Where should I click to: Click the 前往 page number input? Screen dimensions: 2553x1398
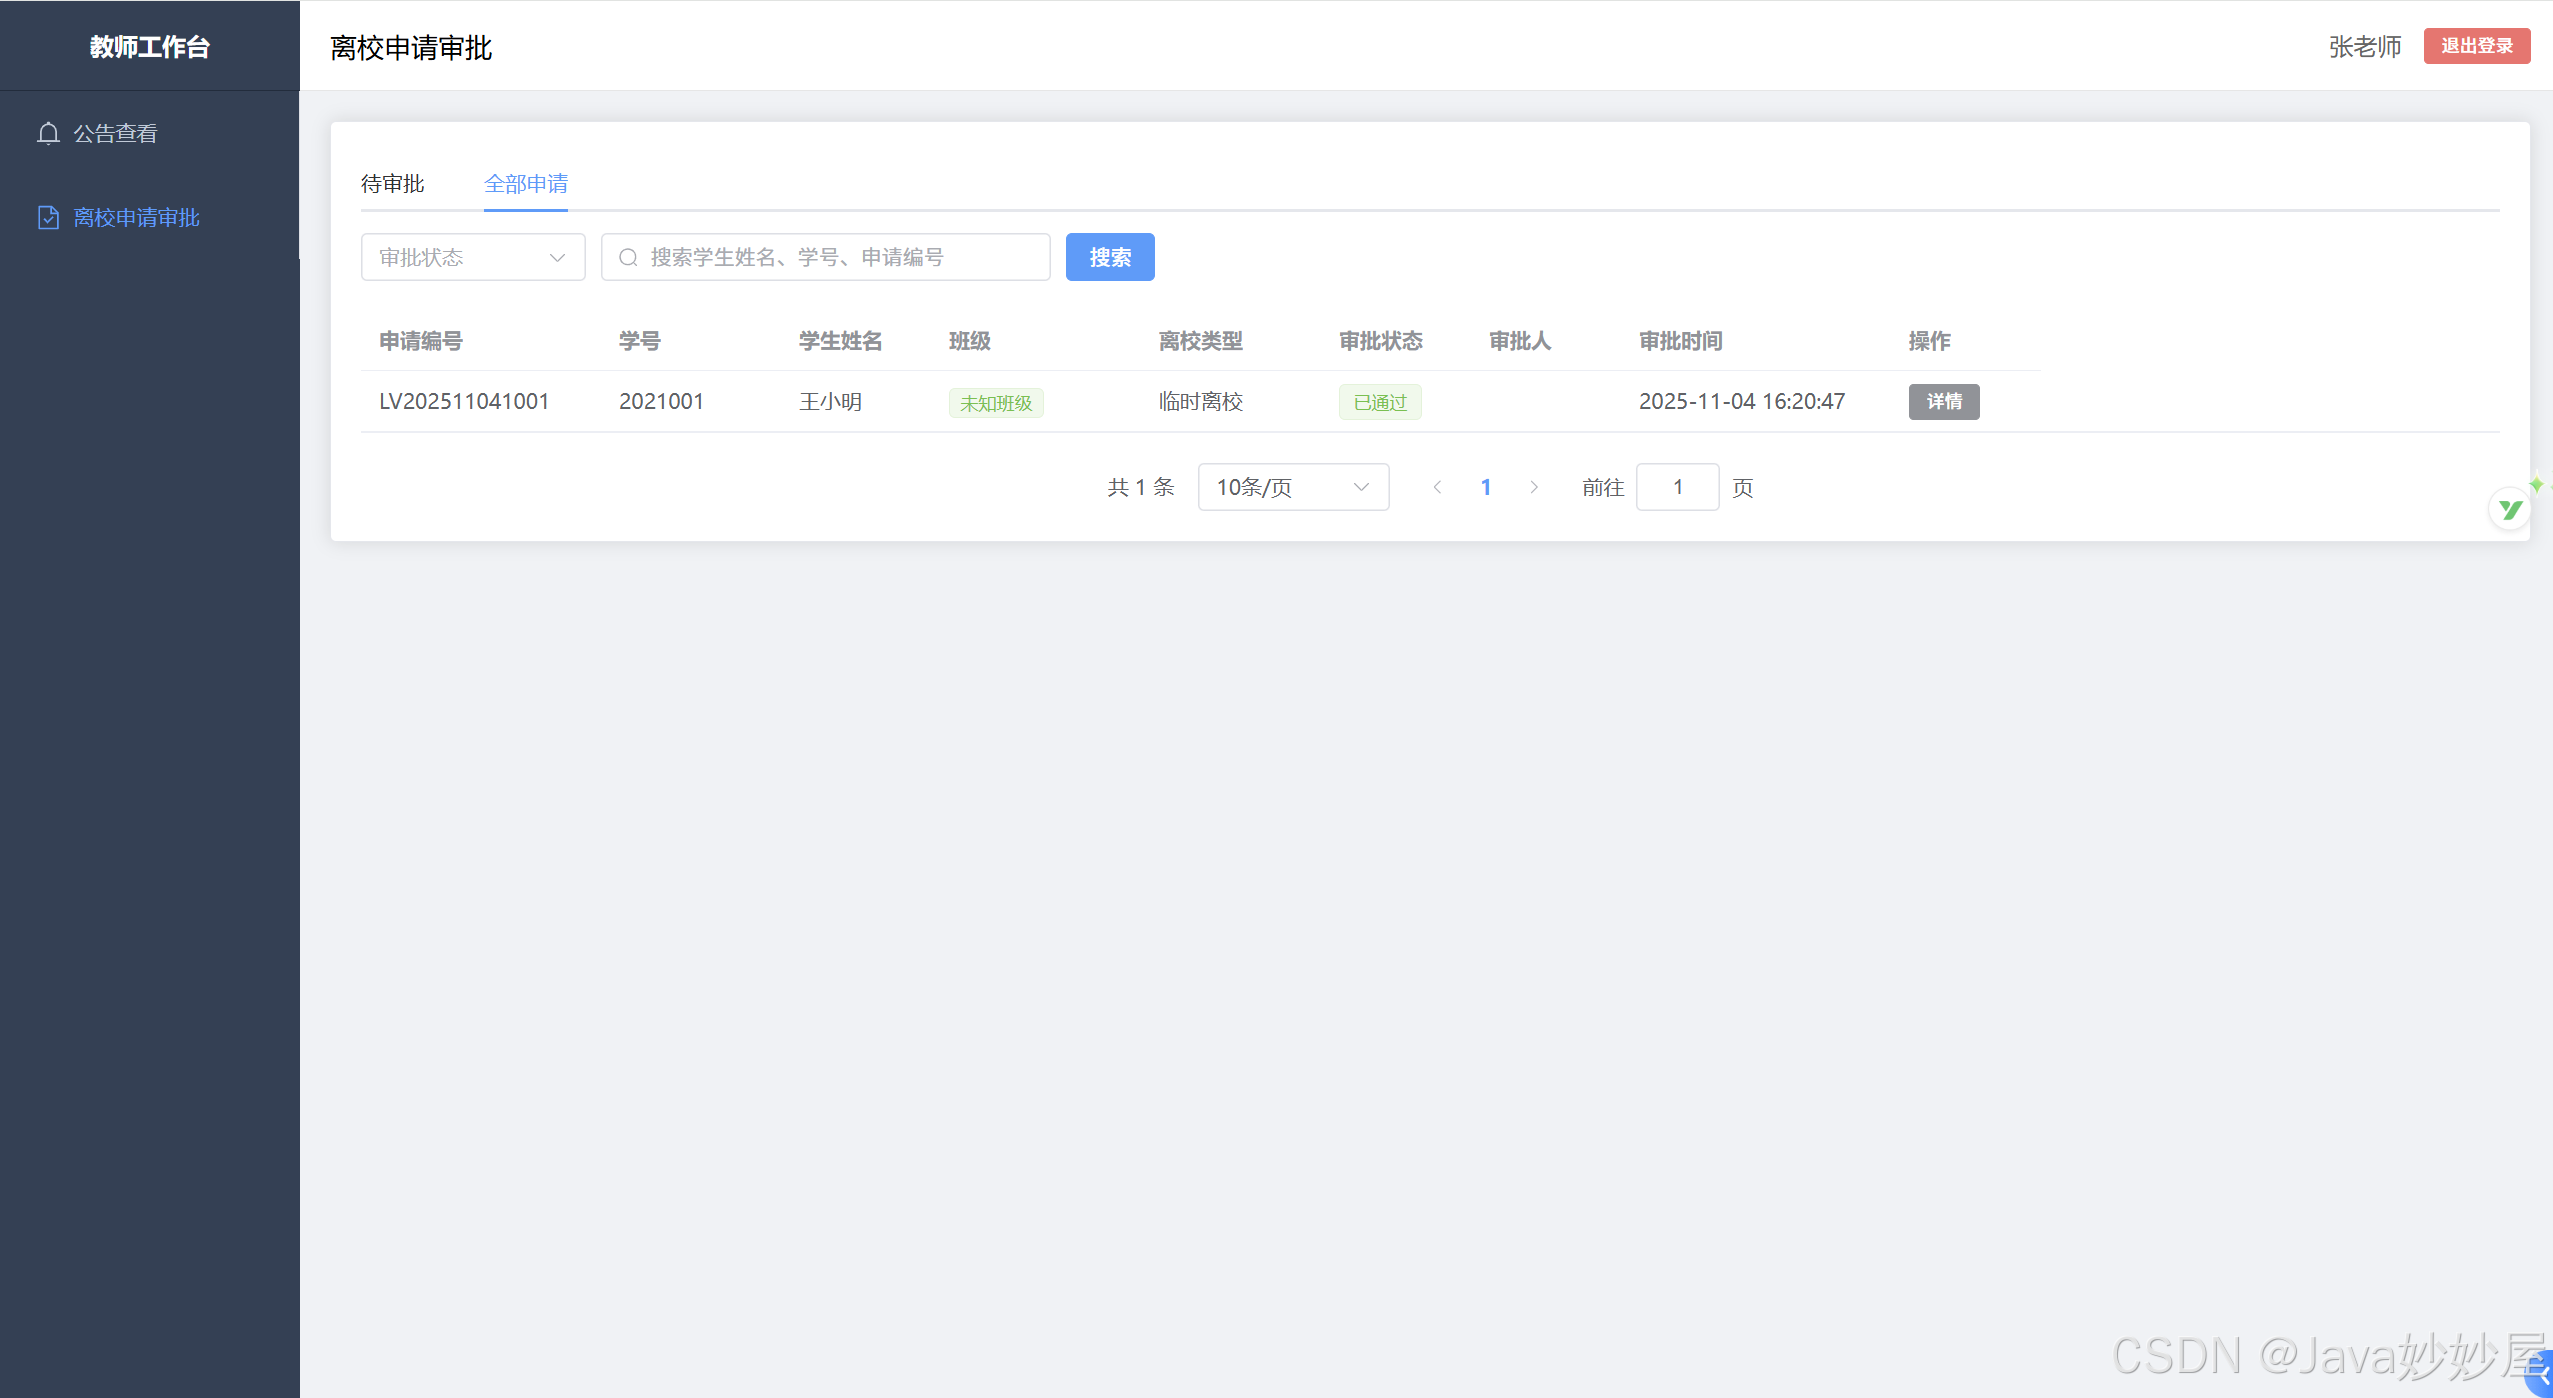1678,487
